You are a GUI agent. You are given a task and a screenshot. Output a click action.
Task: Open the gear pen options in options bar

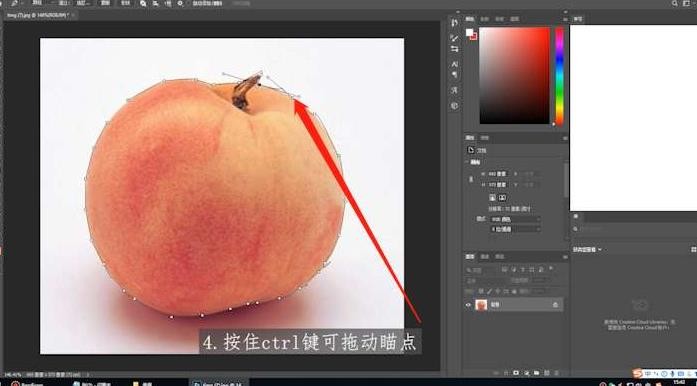pos(180,4)
